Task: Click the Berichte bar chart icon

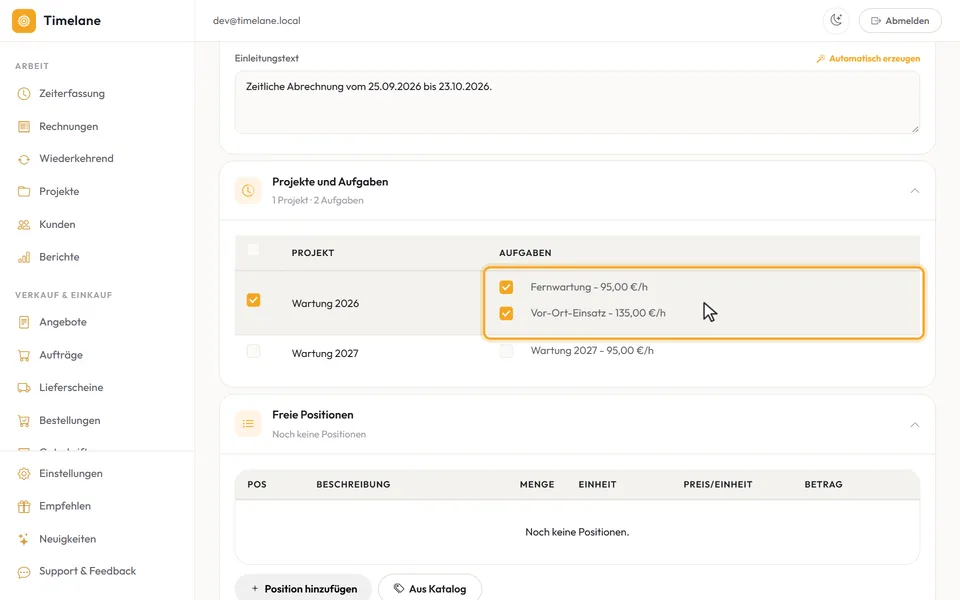Action: tap(24, 257)
